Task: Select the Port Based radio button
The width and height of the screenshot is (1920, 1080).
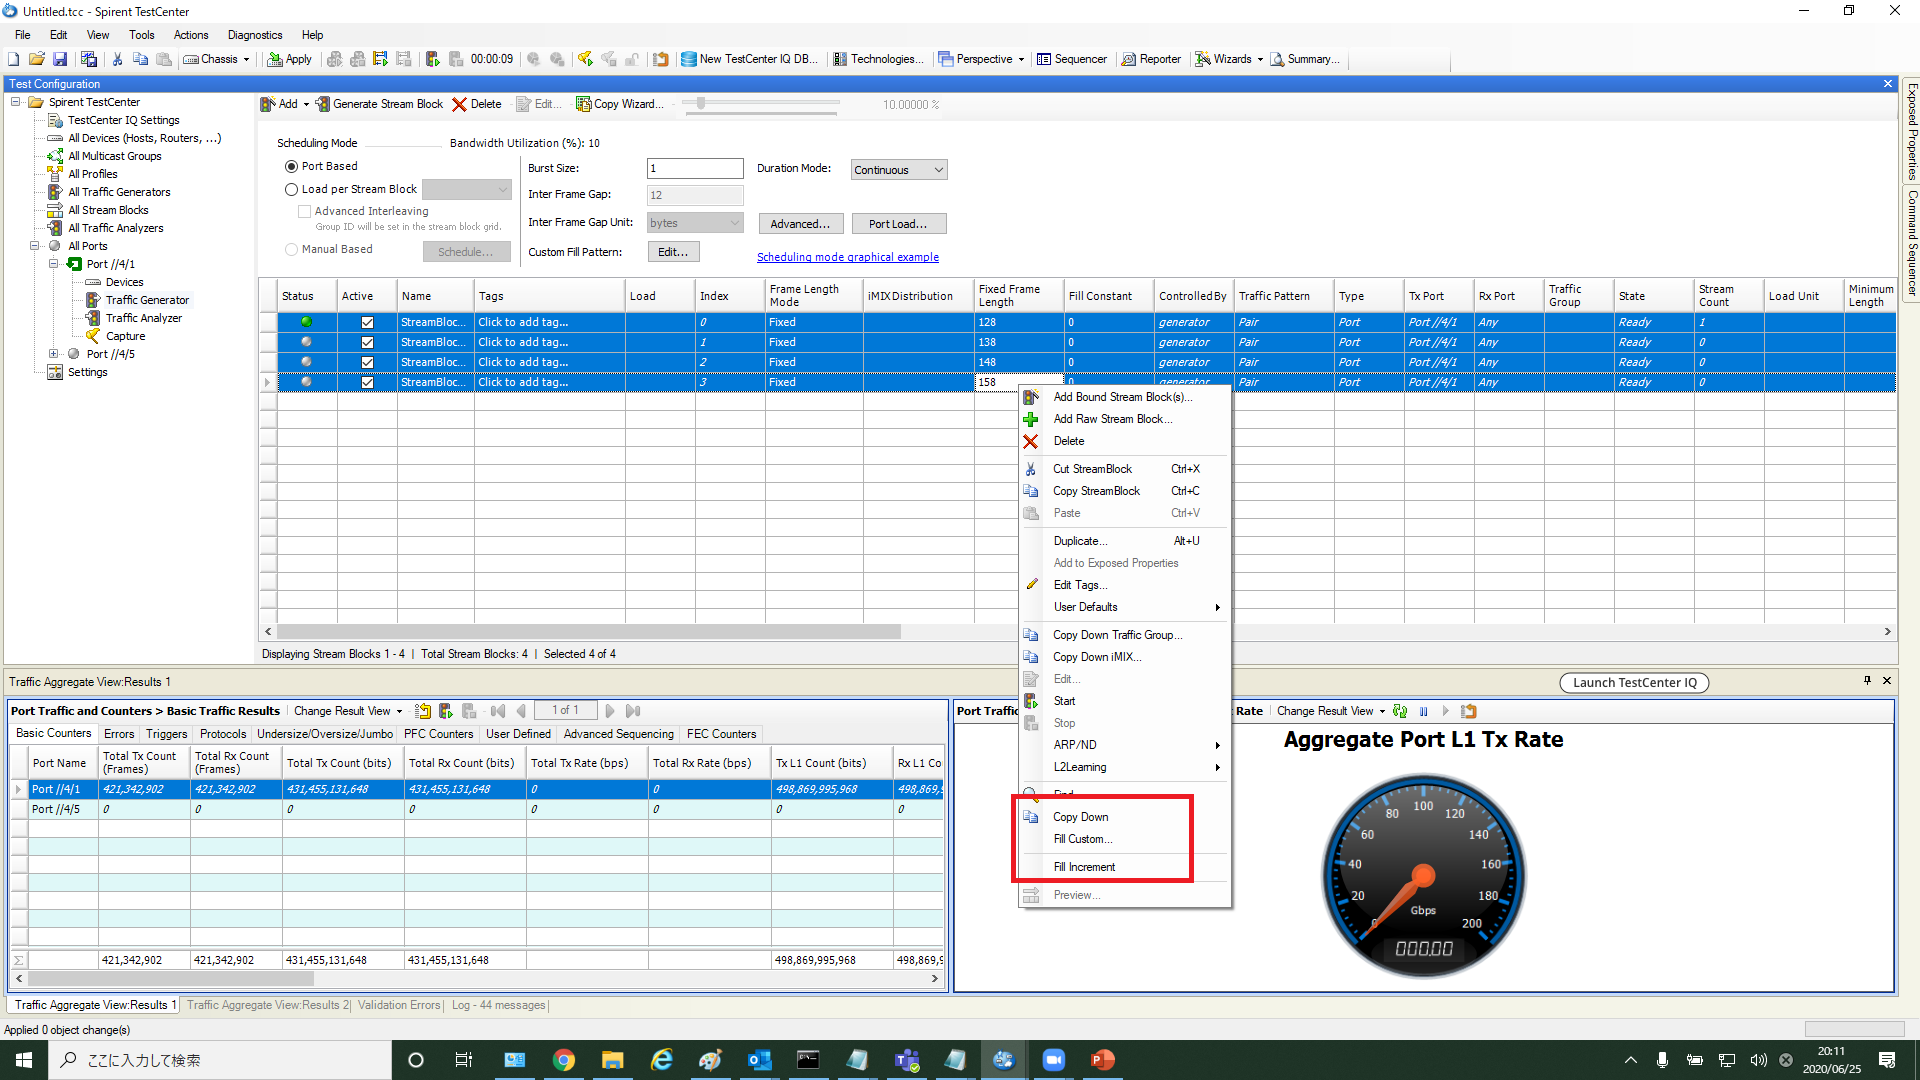Action: [x=291, y=167]
